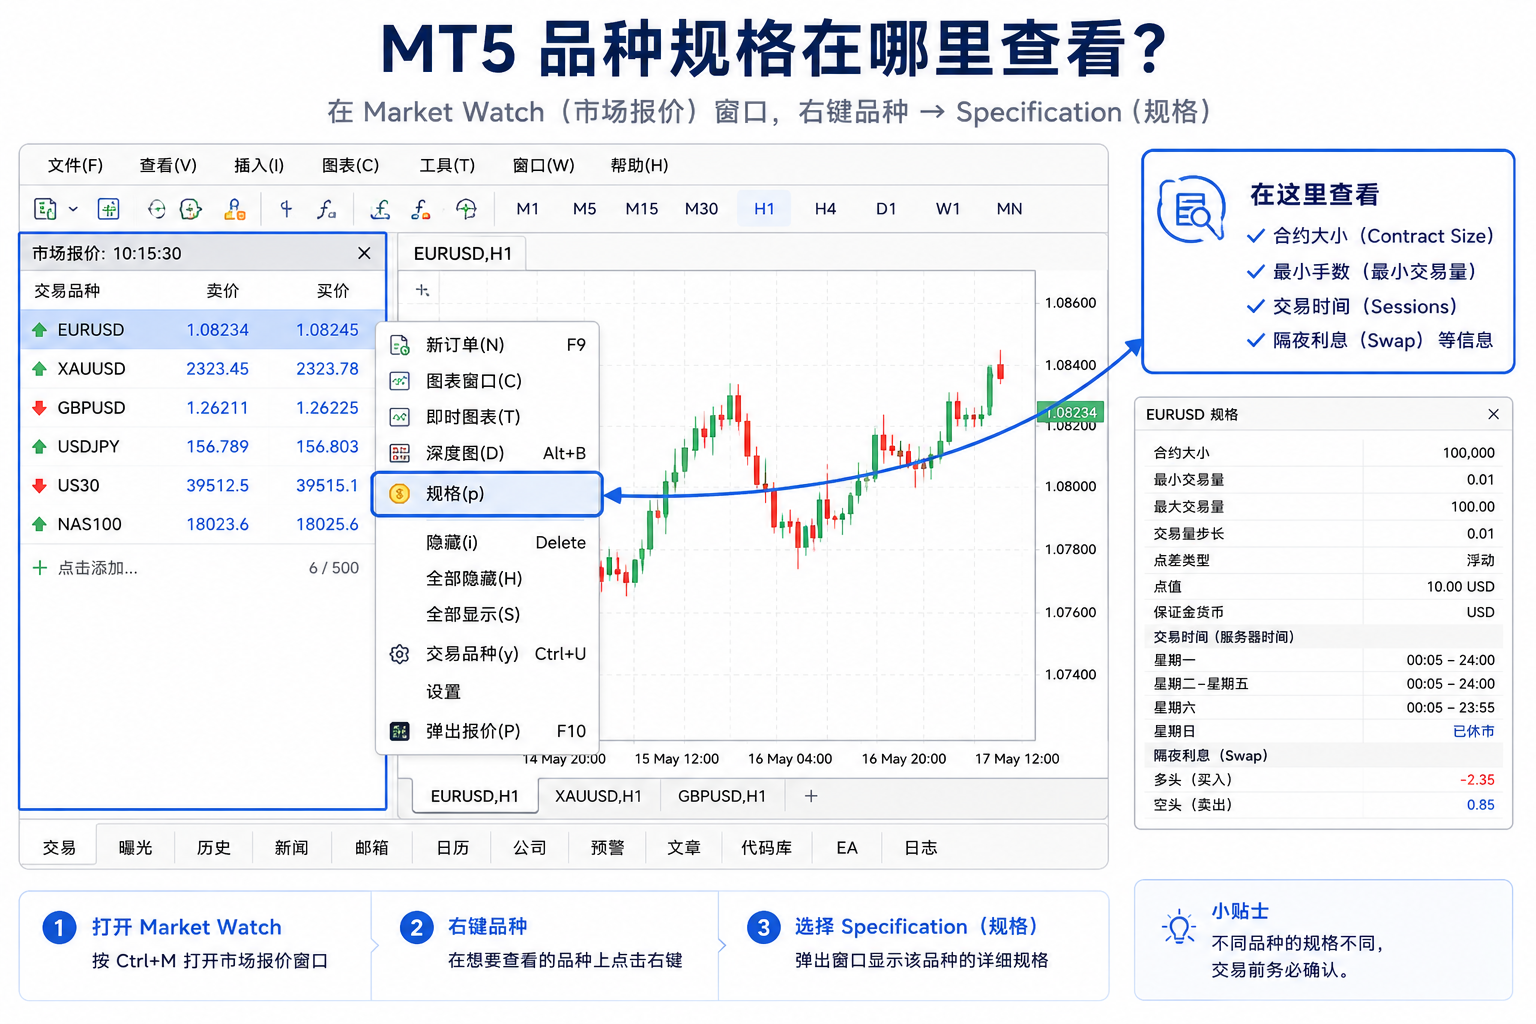This screenshot has width=1536, height=1024.
Task: Click the EURUSD green up-arrow icon
Action: pyautogui.click(x=39, y=330)
